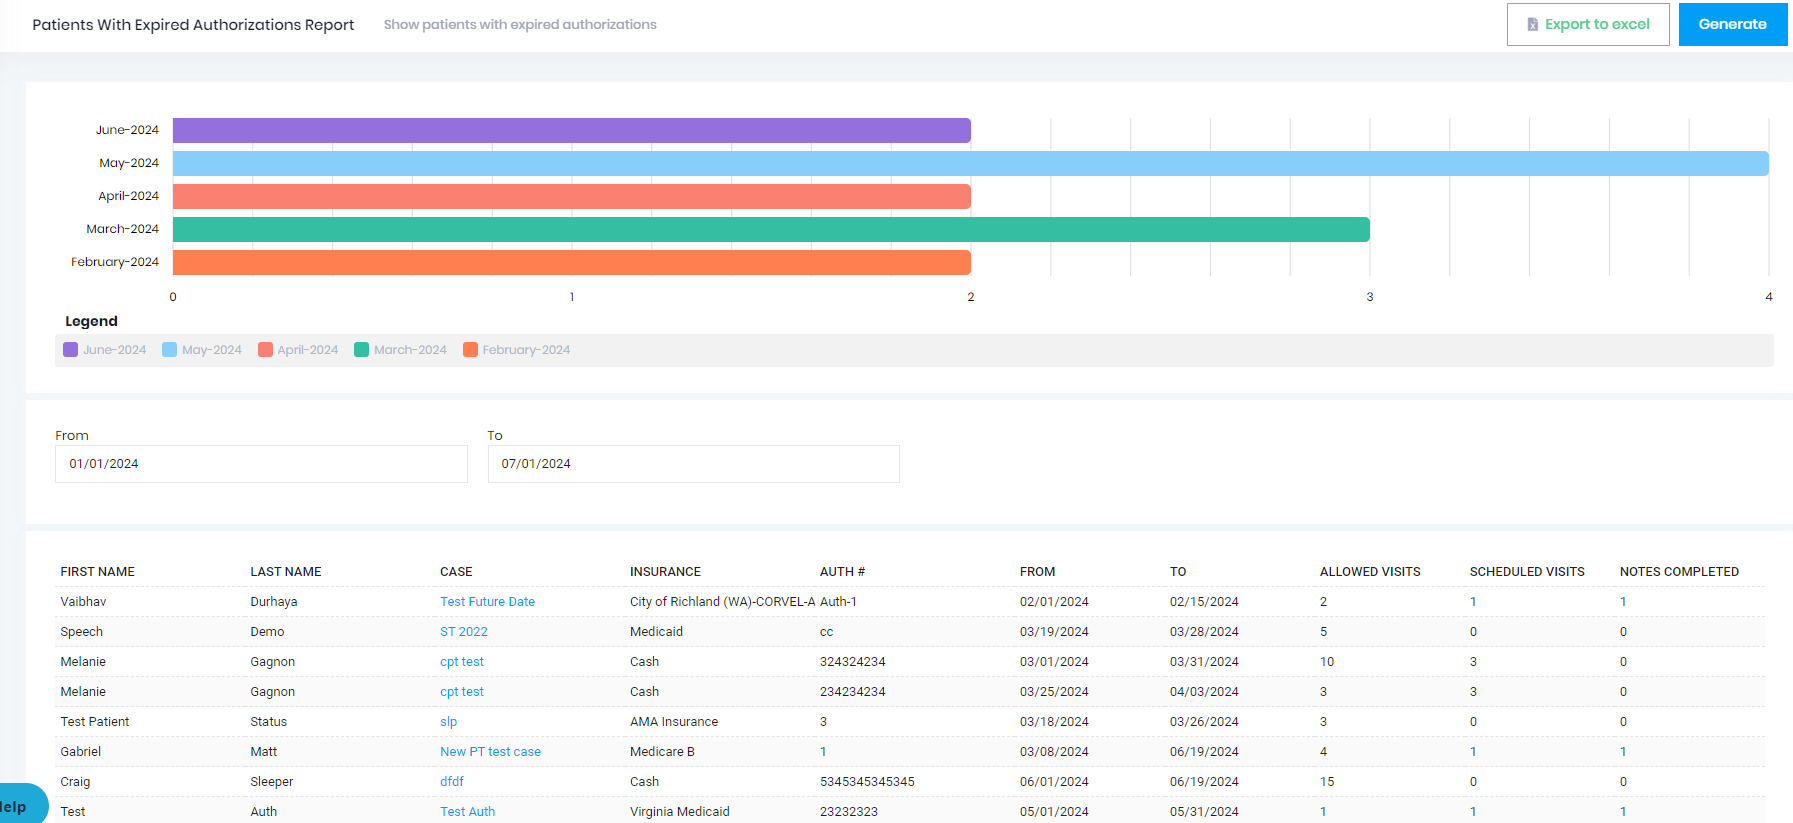The width and height of the screenshot is (1793, 823).
Task: Open the Help widget
Action: 20,806
